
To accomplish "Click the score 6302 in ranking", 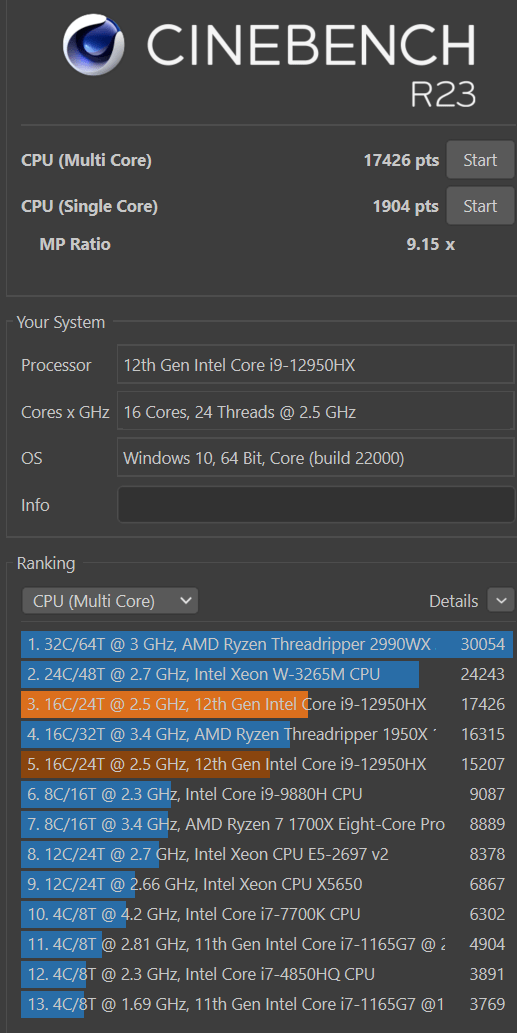I will coord(487,914).
